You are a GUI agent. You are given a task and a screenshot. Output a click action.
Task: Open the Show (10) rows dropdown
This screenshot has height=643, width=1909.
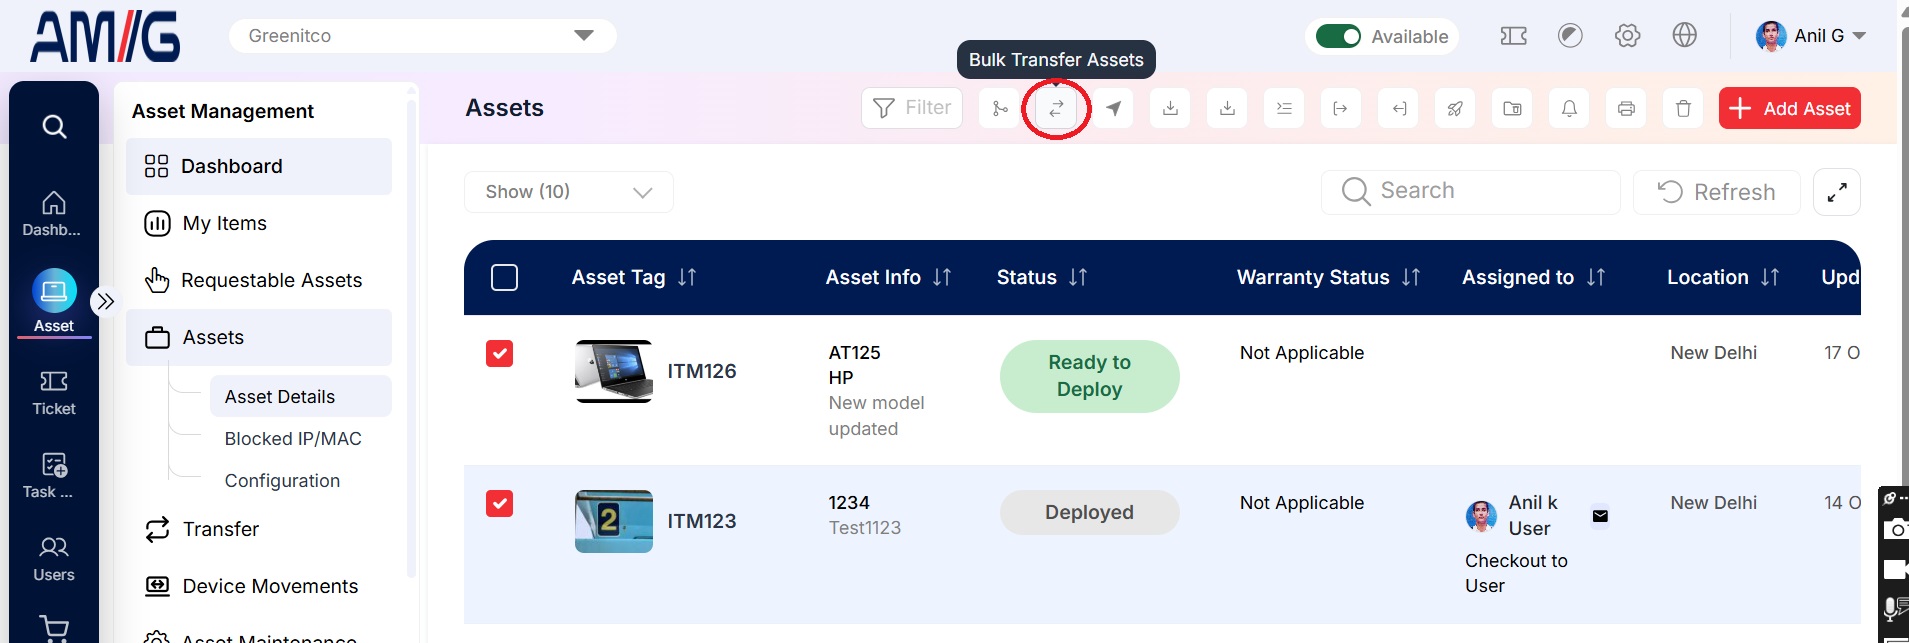pyautogui.click(x=569, y=192)
